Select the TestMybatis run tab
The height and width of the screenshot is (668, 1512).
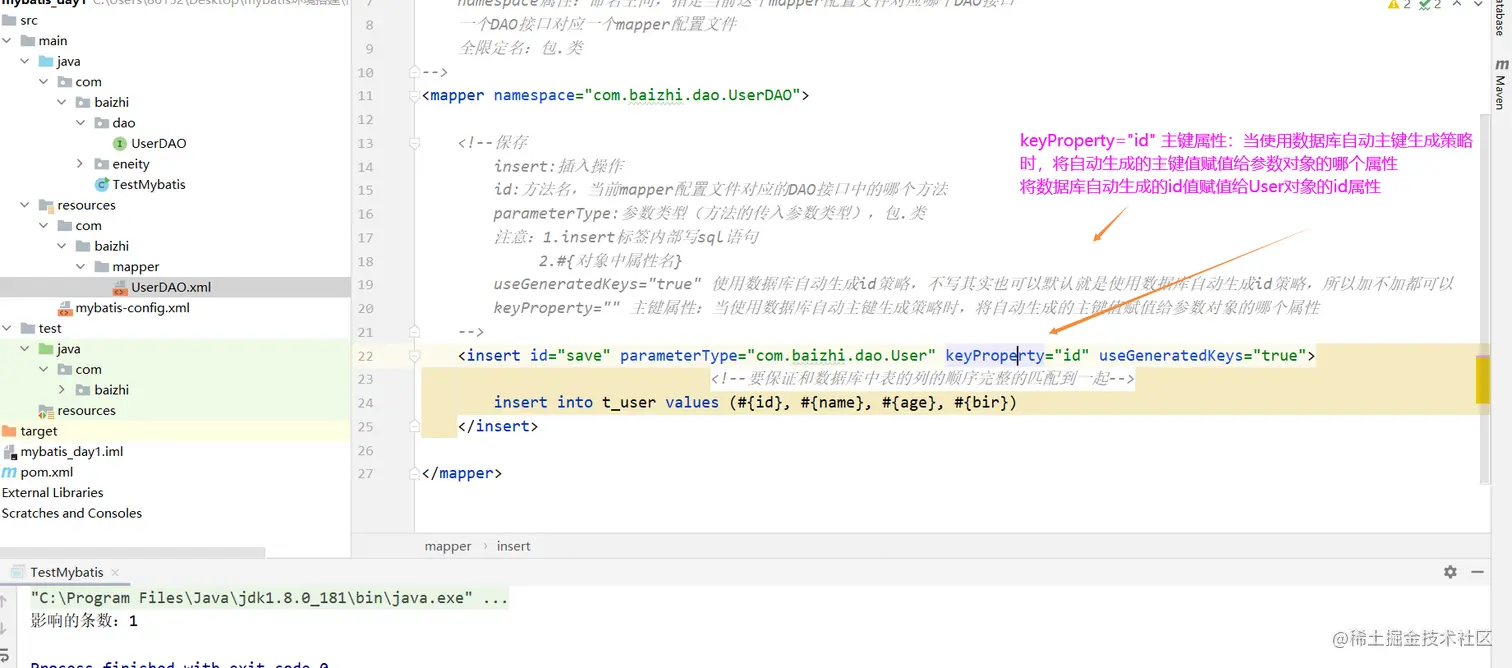tap(67, 572)
